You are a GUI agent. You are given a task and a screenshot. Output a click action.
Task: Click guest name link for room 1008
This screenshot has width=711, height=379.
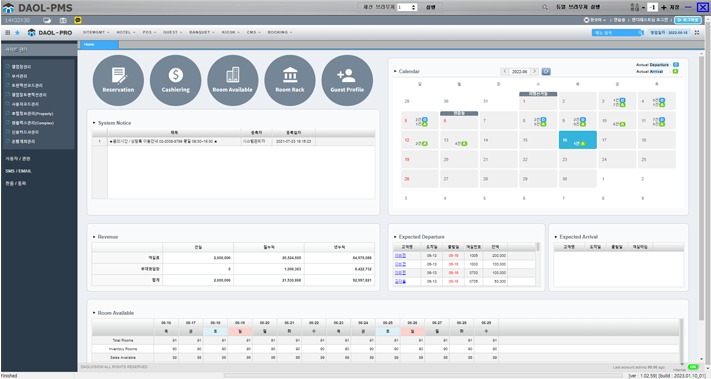tap(400, 256)
